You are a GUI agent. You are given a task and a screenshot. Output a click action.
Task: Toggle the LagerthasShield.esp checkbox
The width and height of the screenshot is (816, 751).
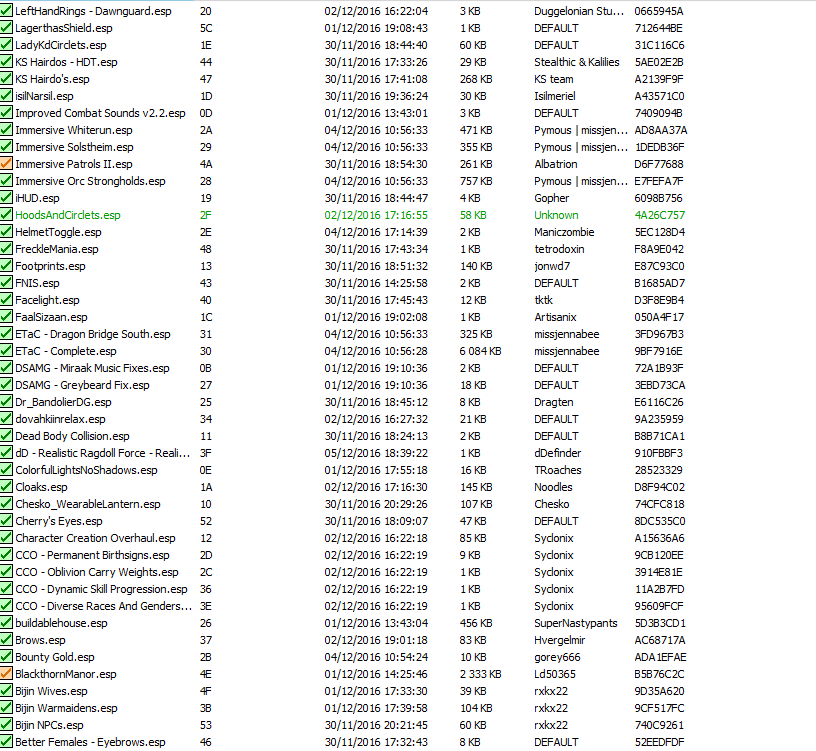pos(6,28)
